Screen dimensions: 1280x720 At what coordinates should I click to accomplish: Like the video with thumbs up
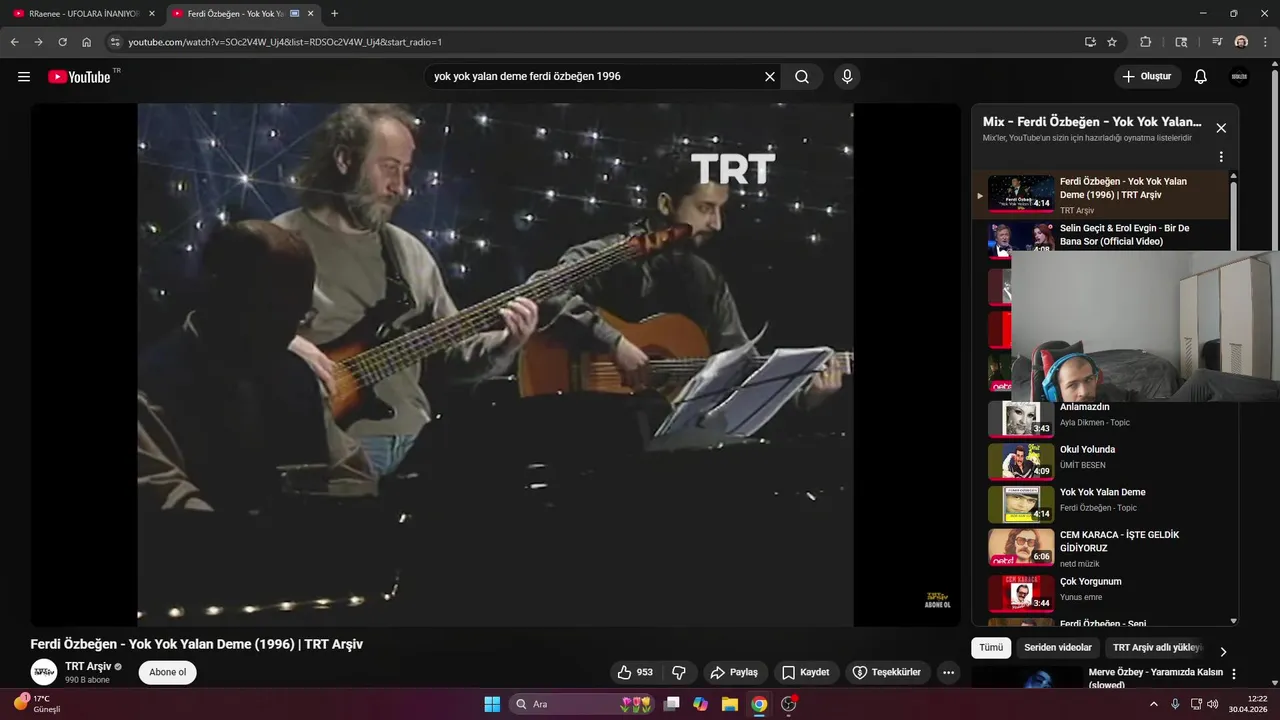click(635, 672)
